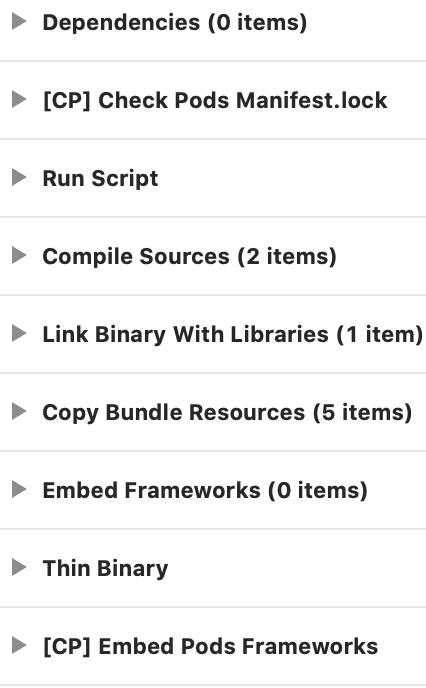Expand the Embed Frameworks disclosure triangle
This screenshot has width=426, height=688.
click(19, 489)
